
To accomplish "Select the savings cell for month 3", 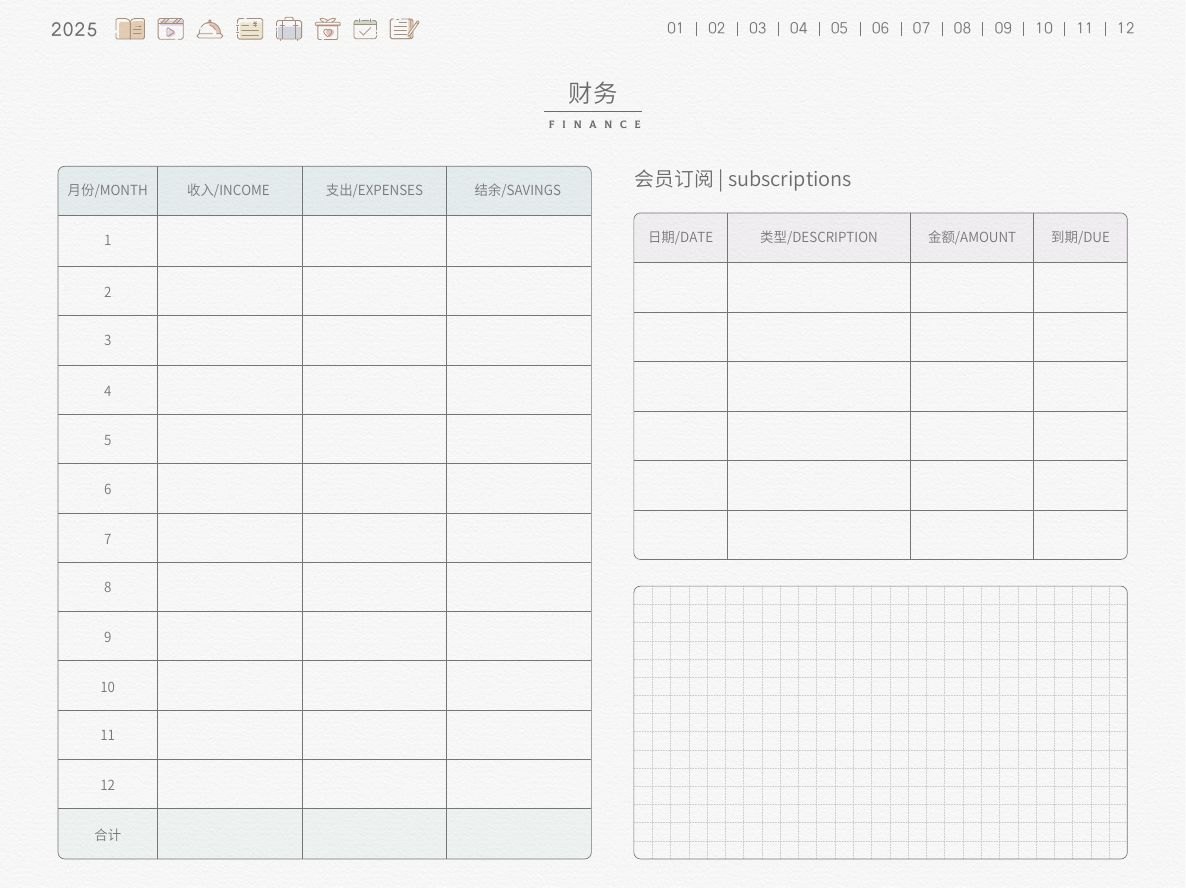I will tap(518, 340).
